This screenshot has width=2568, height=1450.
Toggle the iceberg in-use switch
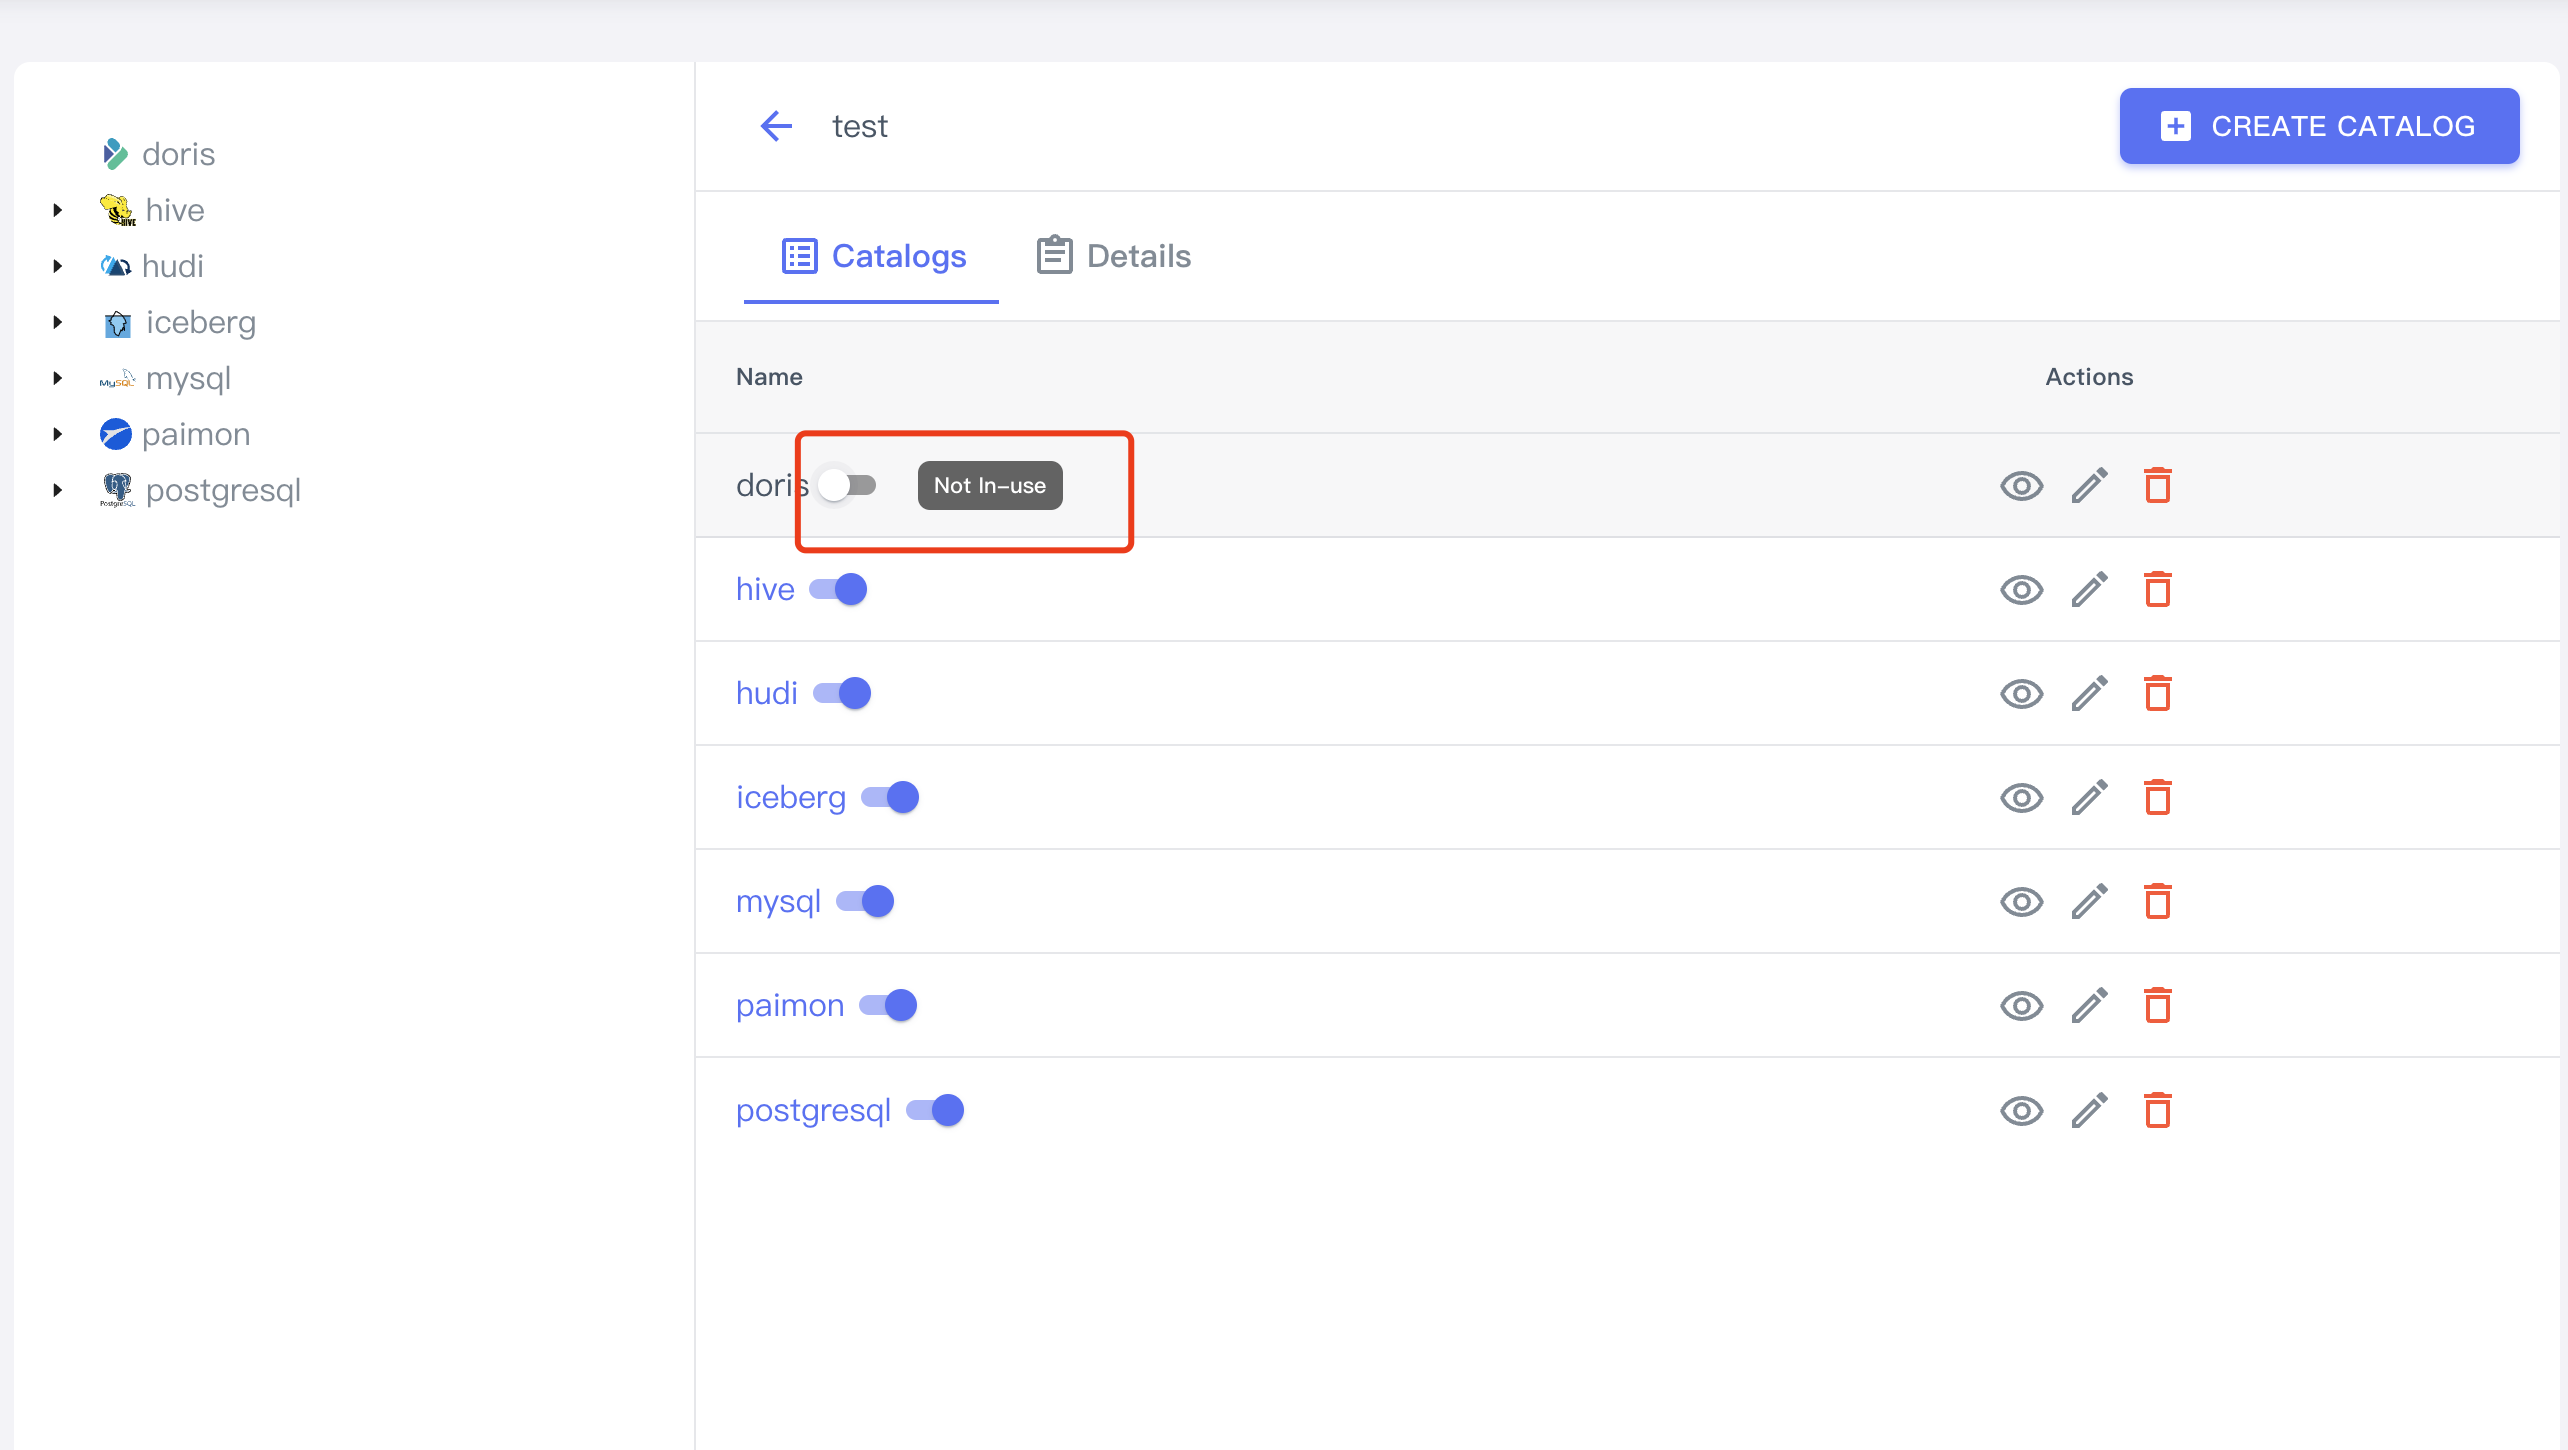pyautogui.click(x=891, y=798)
